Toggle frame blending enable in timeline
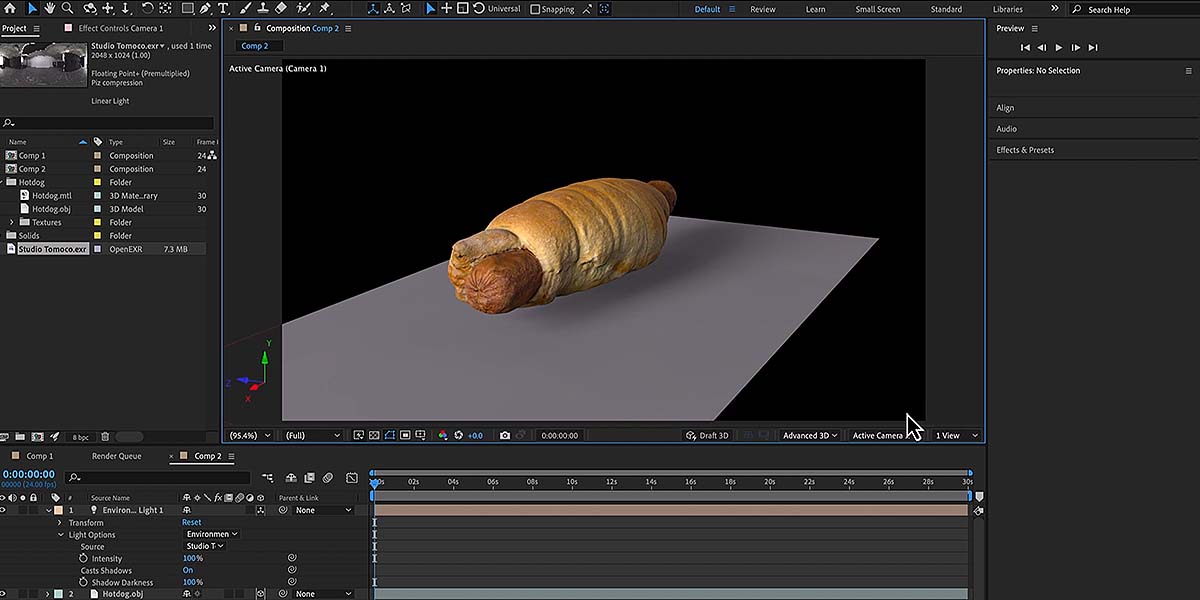1200x600 pixels. click(309, 478)
